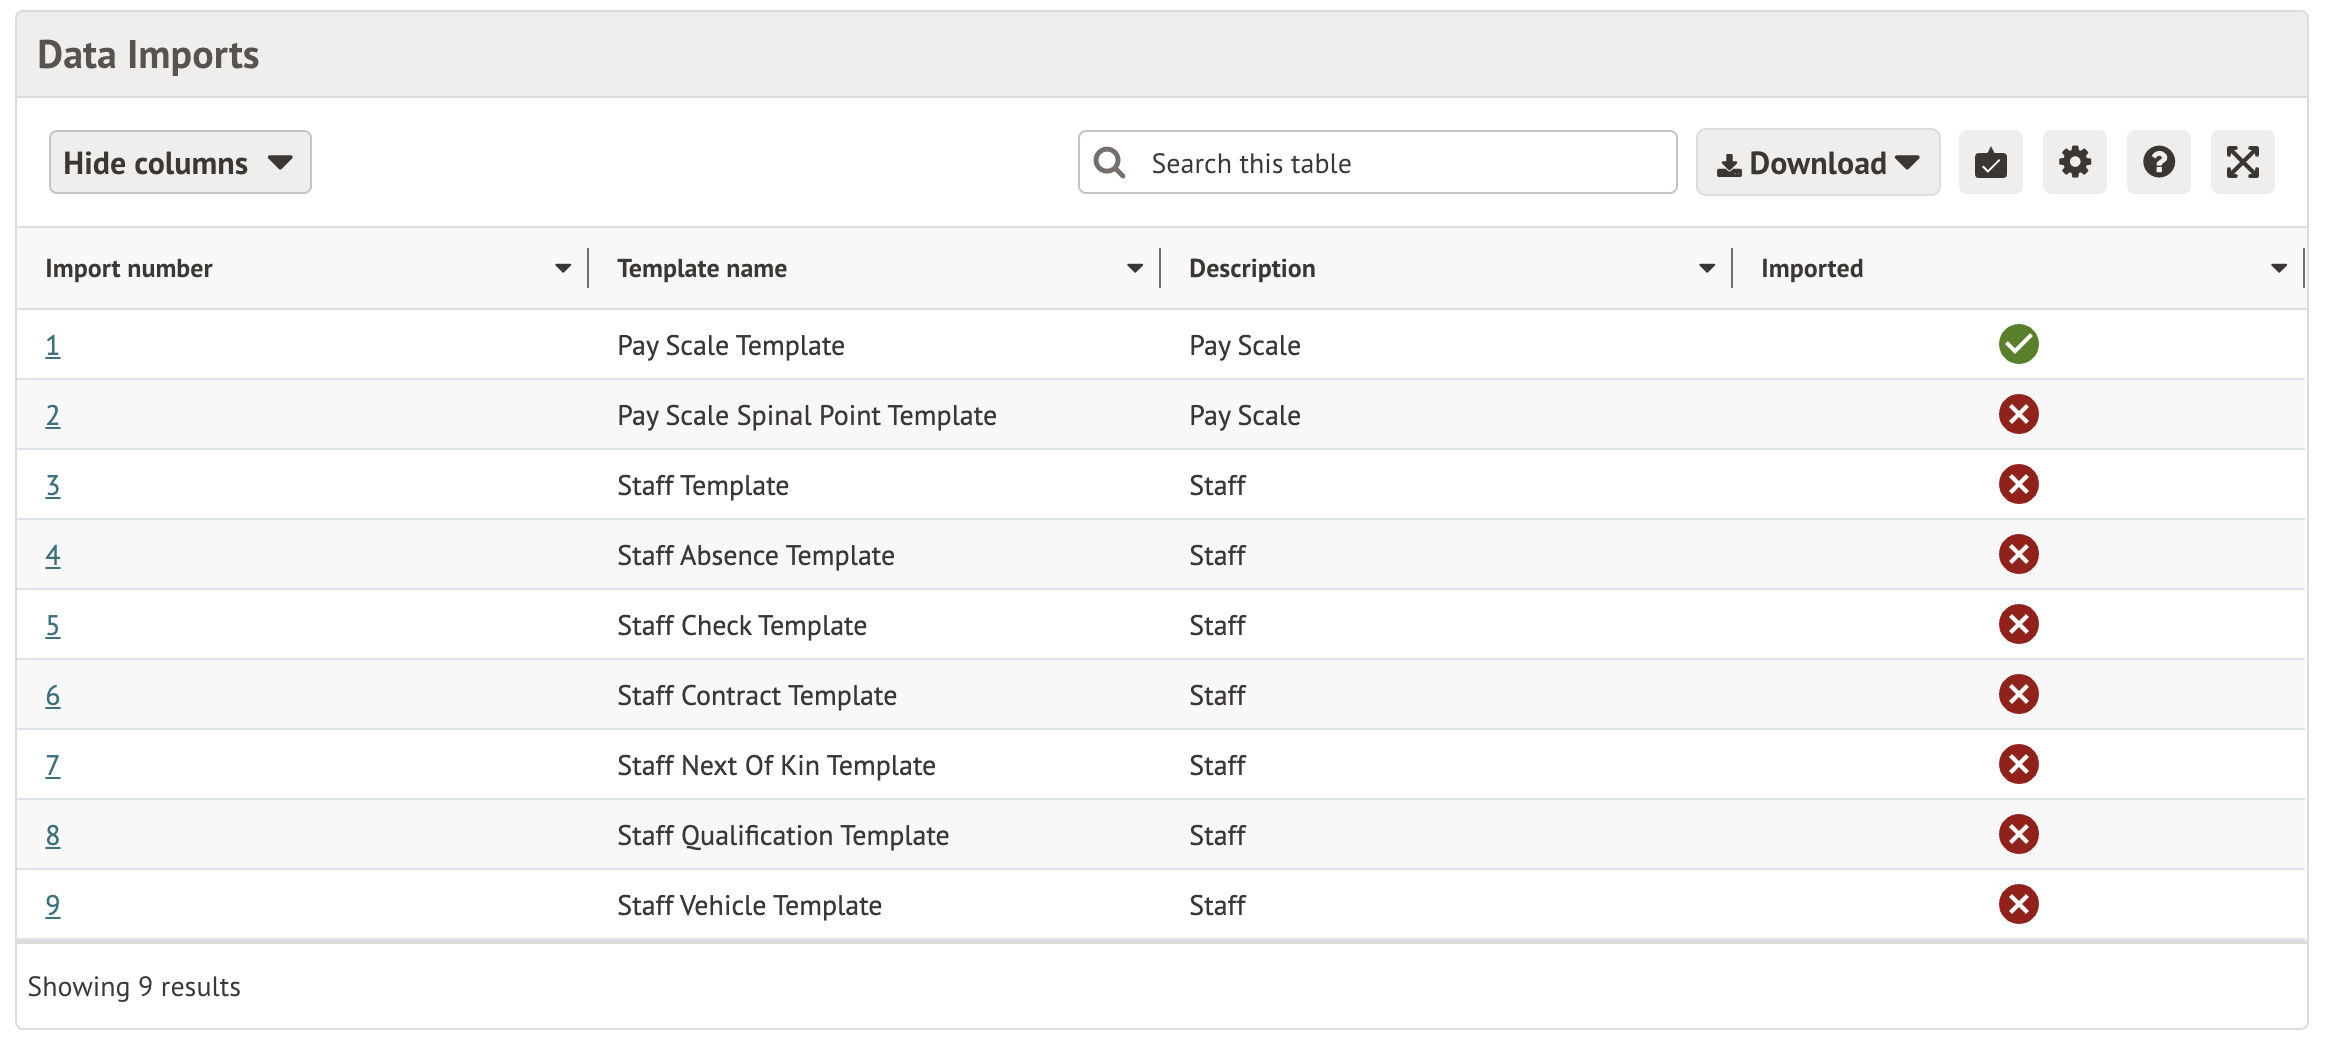Screen dimensions: 2328x1038
Task: Open the Hide columns dropdown
Action: click(180, 162)
